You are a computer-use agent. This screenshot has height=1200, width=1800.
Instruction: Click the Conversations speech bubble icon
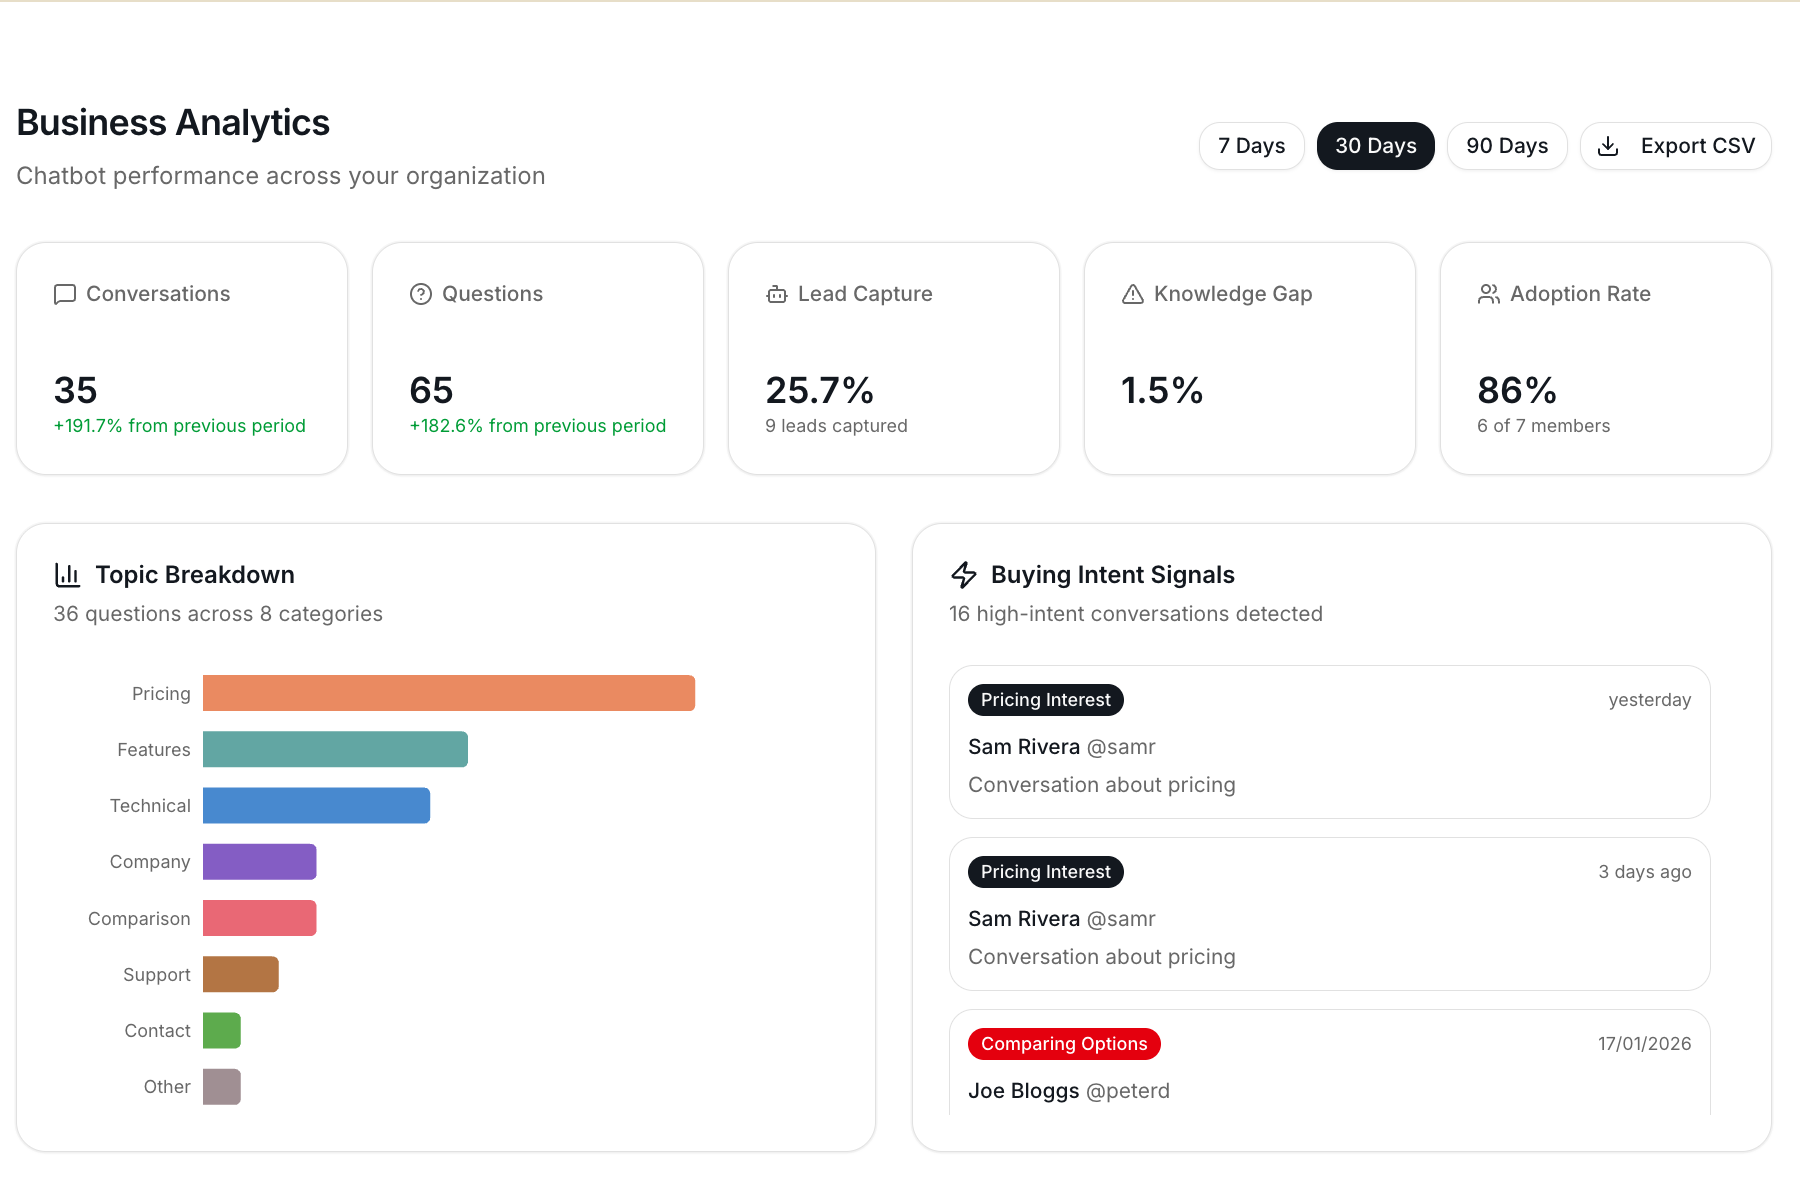[64, 294]
